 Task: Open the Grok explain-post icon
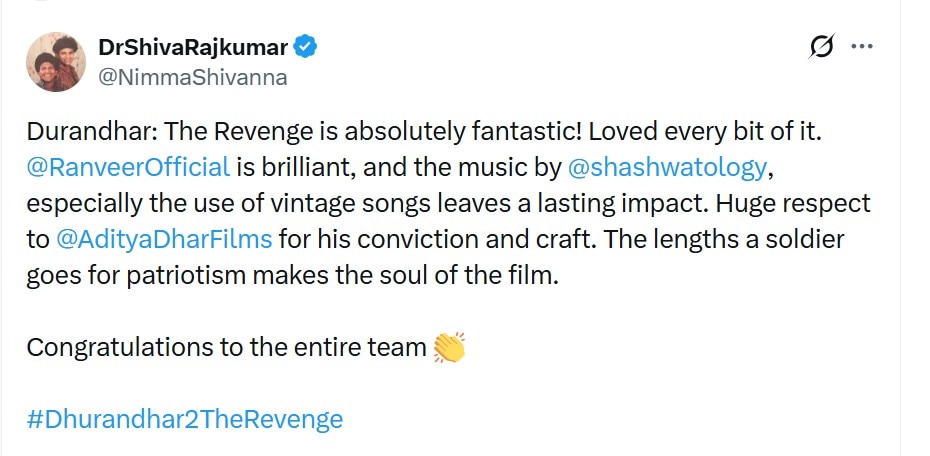point(822,47)
